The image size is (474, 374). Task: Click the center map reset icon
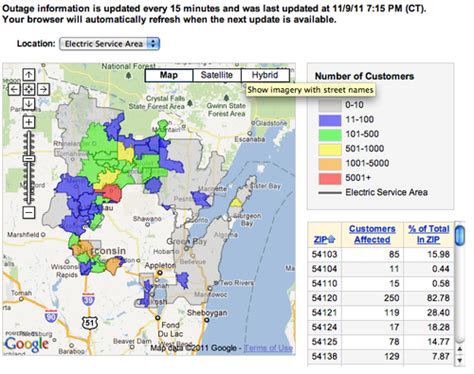[x=29, y=89]
